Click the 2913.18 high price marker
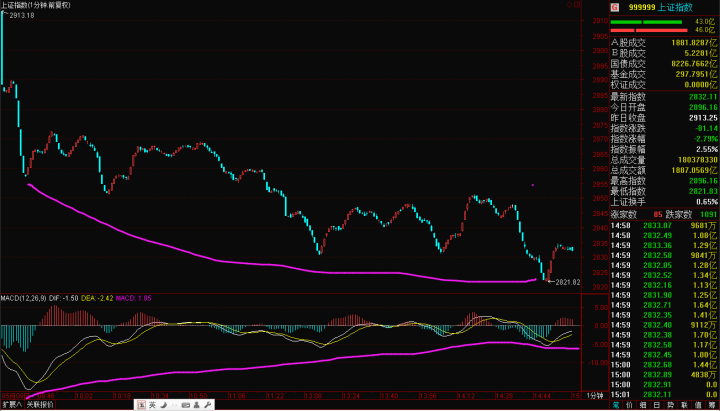720x411 pixels. pyautogui.click(x=21, y=16)
